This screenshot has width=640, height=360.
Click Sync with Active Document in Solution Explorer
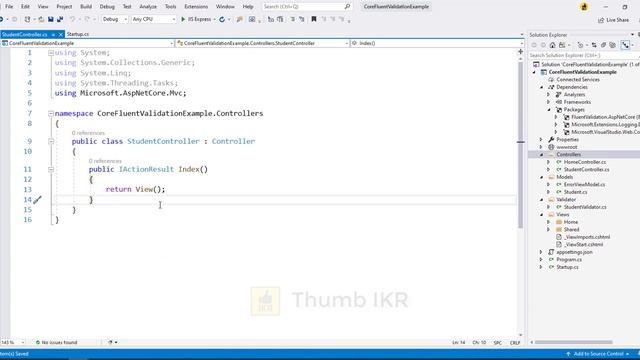point(594,45)
